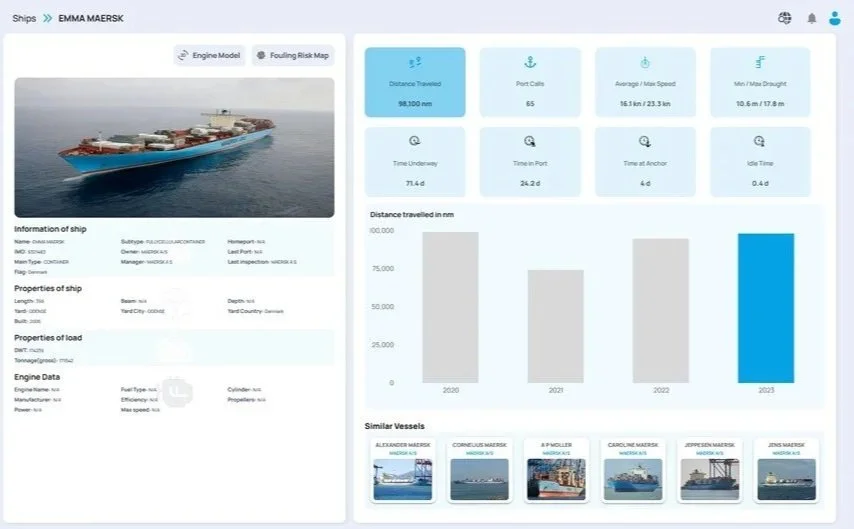
Task: Select the Average / Max Speed card
Action: click(x=645, y=82)
